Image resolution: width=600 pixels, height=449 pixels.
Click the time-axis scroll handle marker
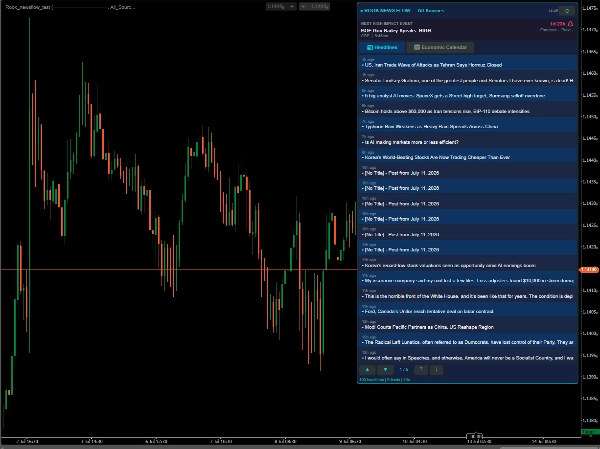pos(474,436)
